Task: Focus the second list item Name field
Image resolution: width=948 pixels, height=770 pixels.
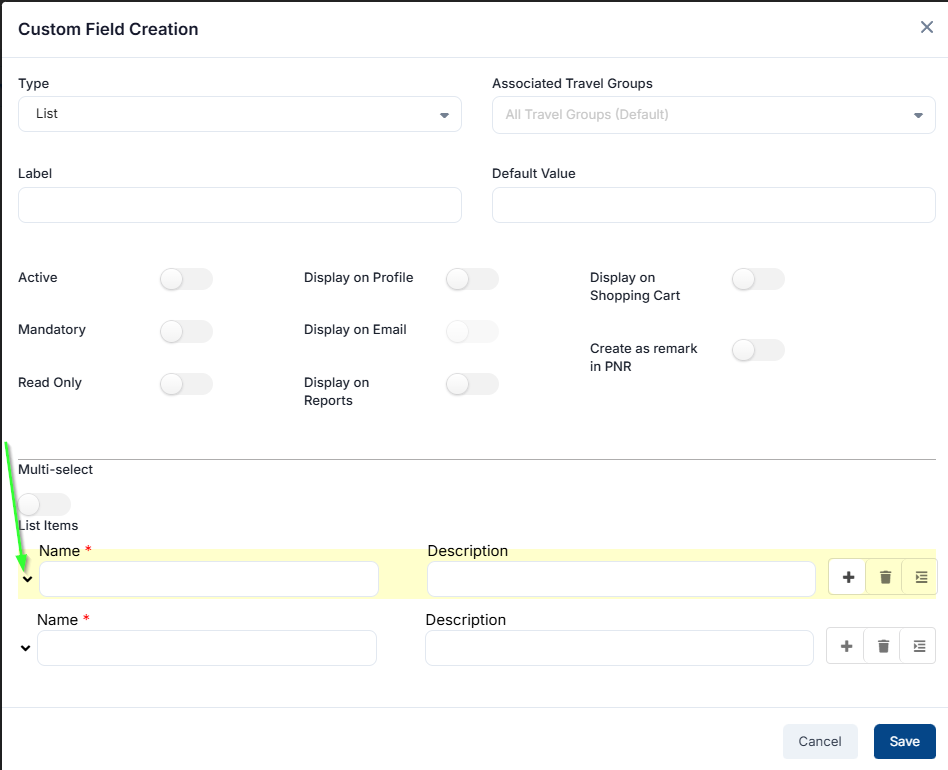Action: (x=207, y=648)
